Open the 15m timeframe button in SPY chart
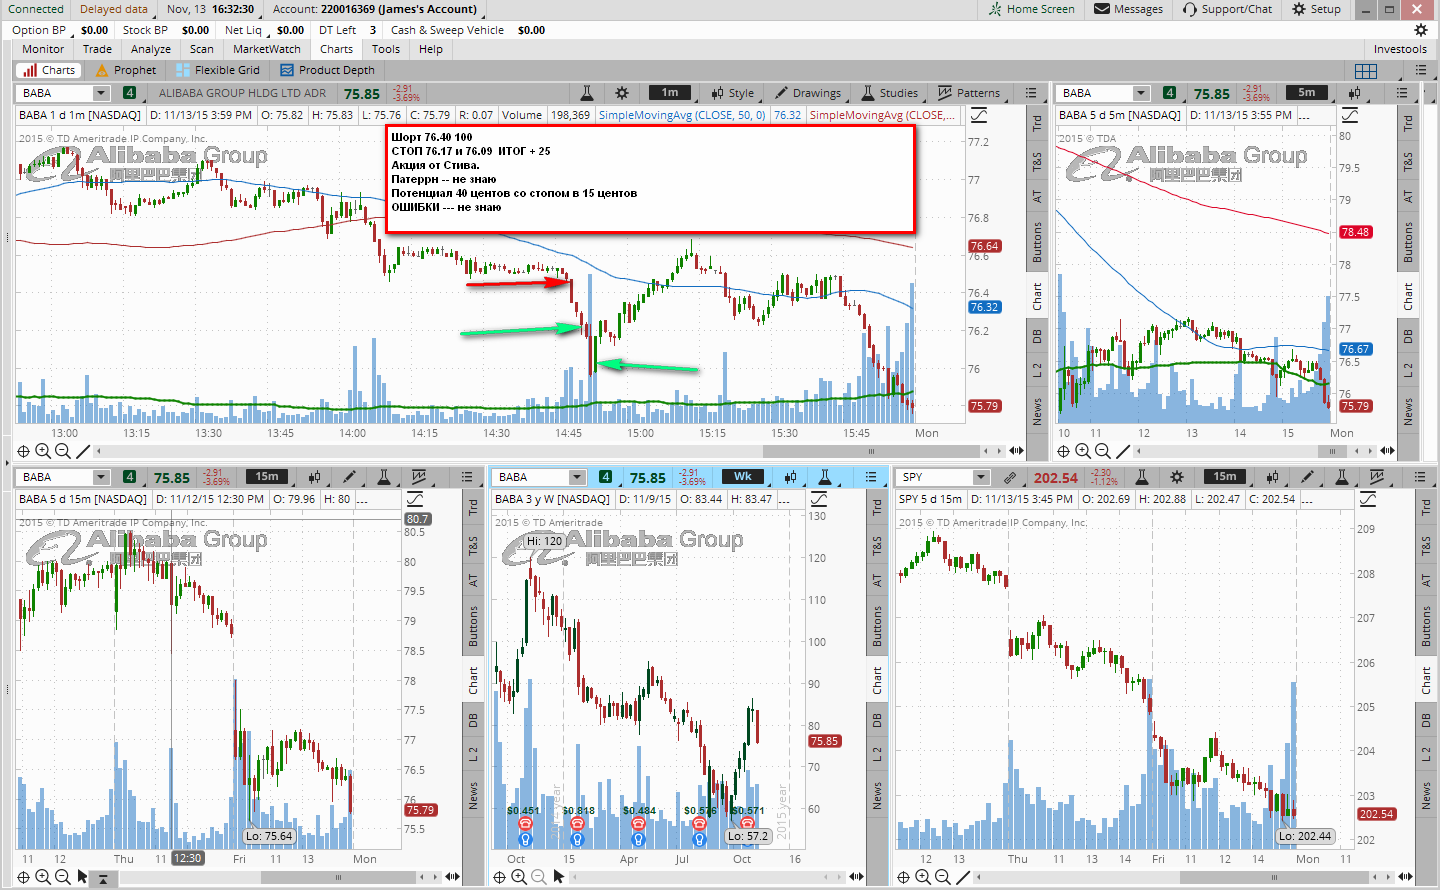Screen dimensions: 1440x890 [x=1225, y=477]
